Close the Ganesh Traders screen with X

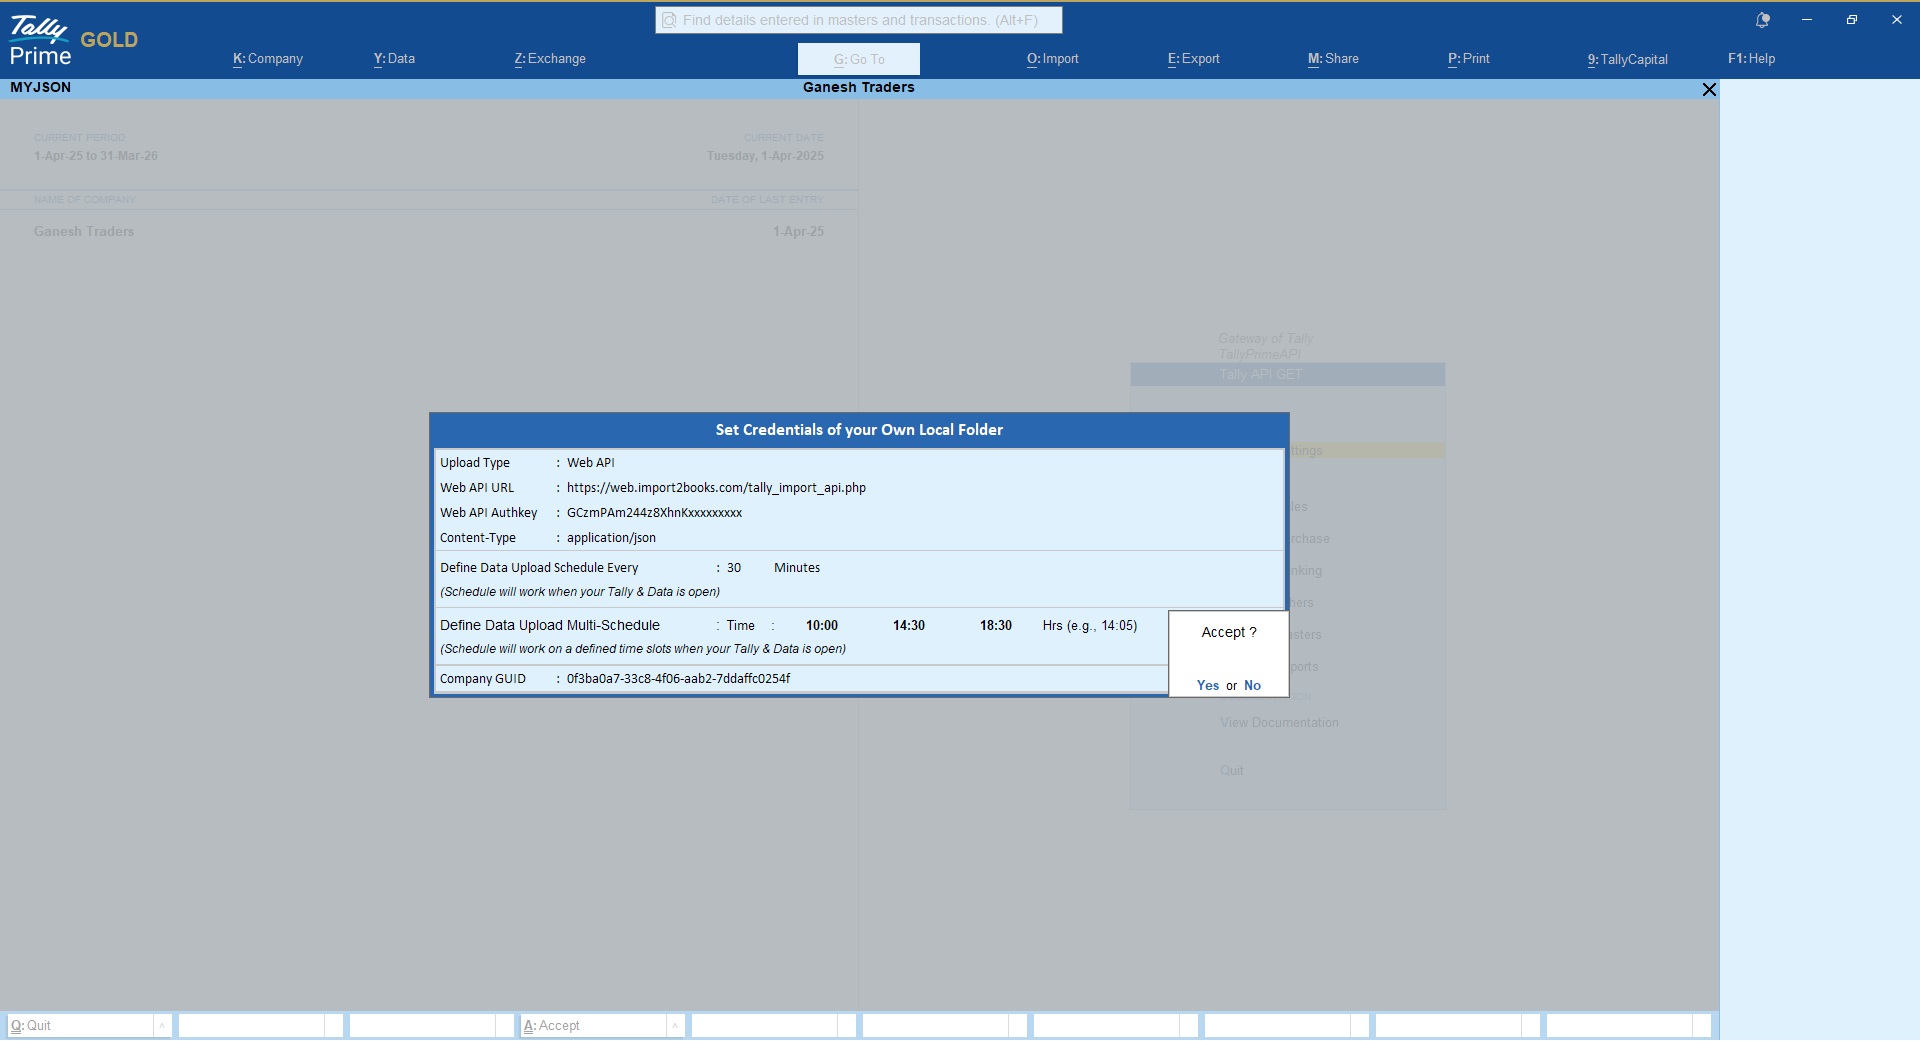click(1709, 89)
